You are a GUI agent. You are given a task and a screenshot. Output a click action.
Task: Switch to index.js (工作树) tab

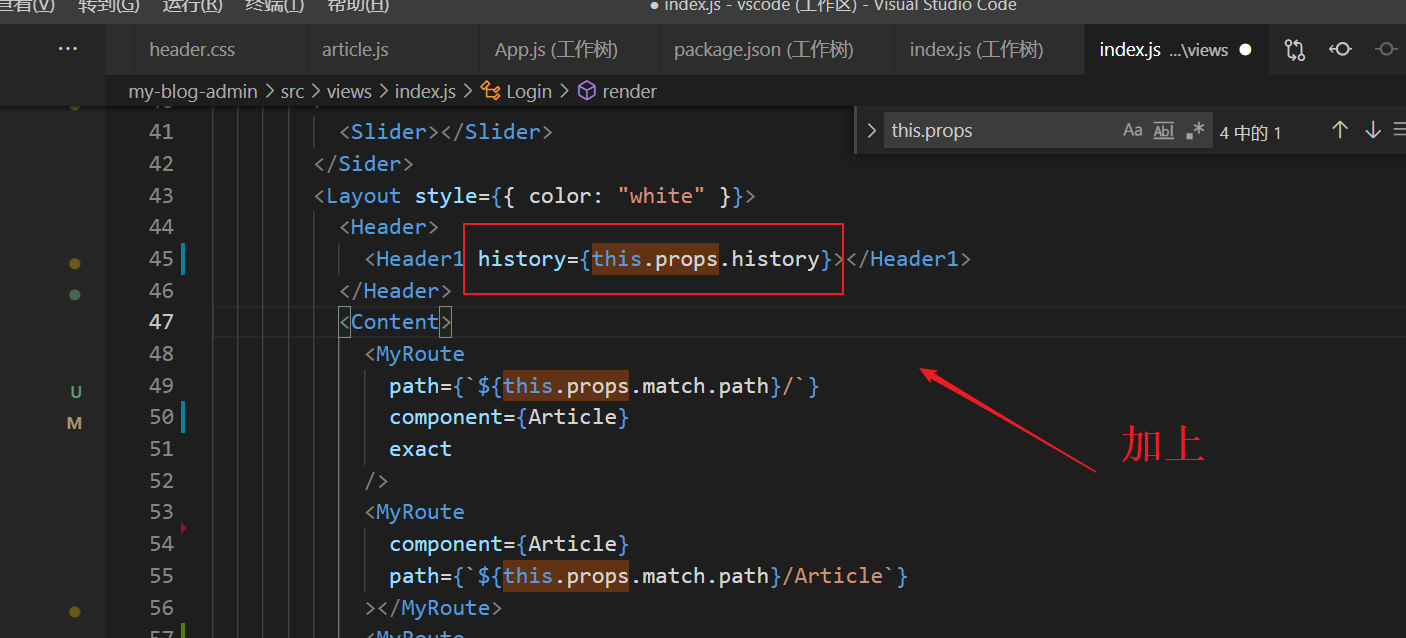[977, 49]
